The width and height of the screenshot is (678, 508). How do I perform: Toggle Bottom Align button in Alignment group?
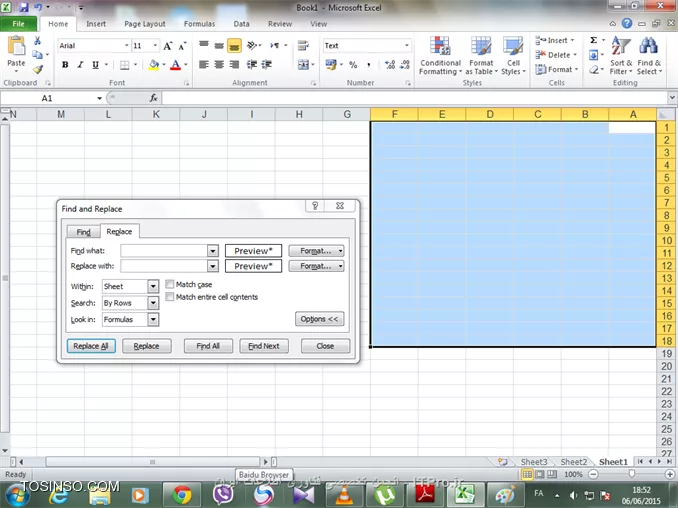click(x=234, y=46)
